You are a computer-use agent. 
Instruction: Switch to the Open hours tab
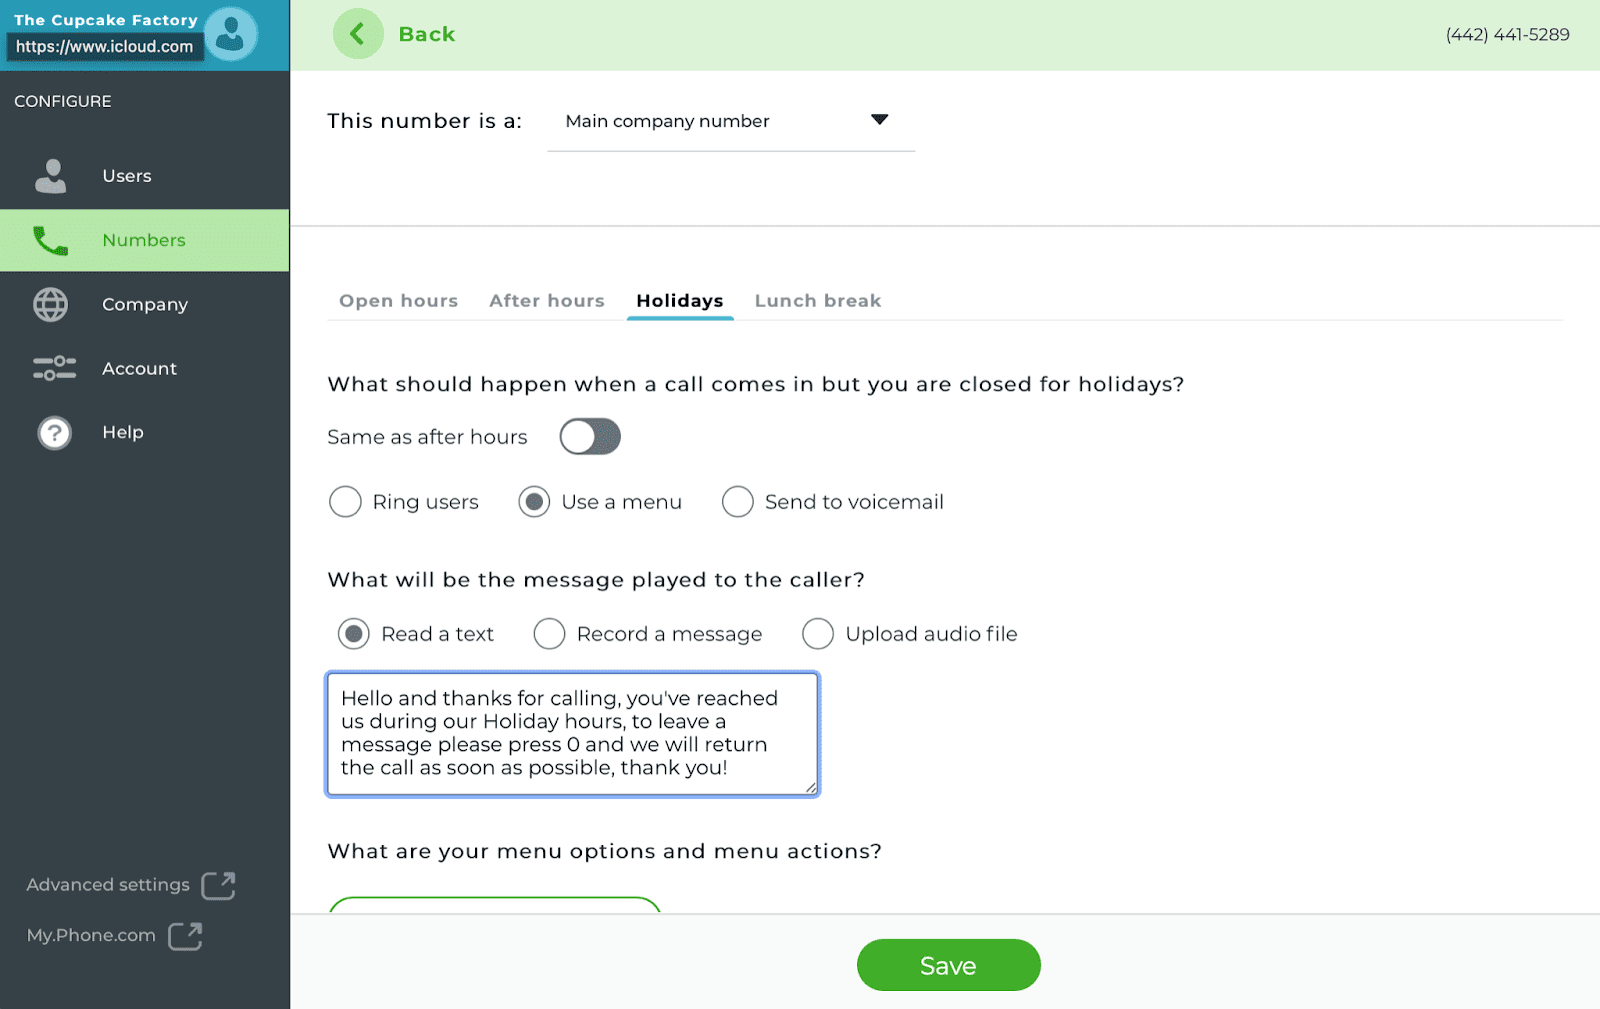click(398, 301)
